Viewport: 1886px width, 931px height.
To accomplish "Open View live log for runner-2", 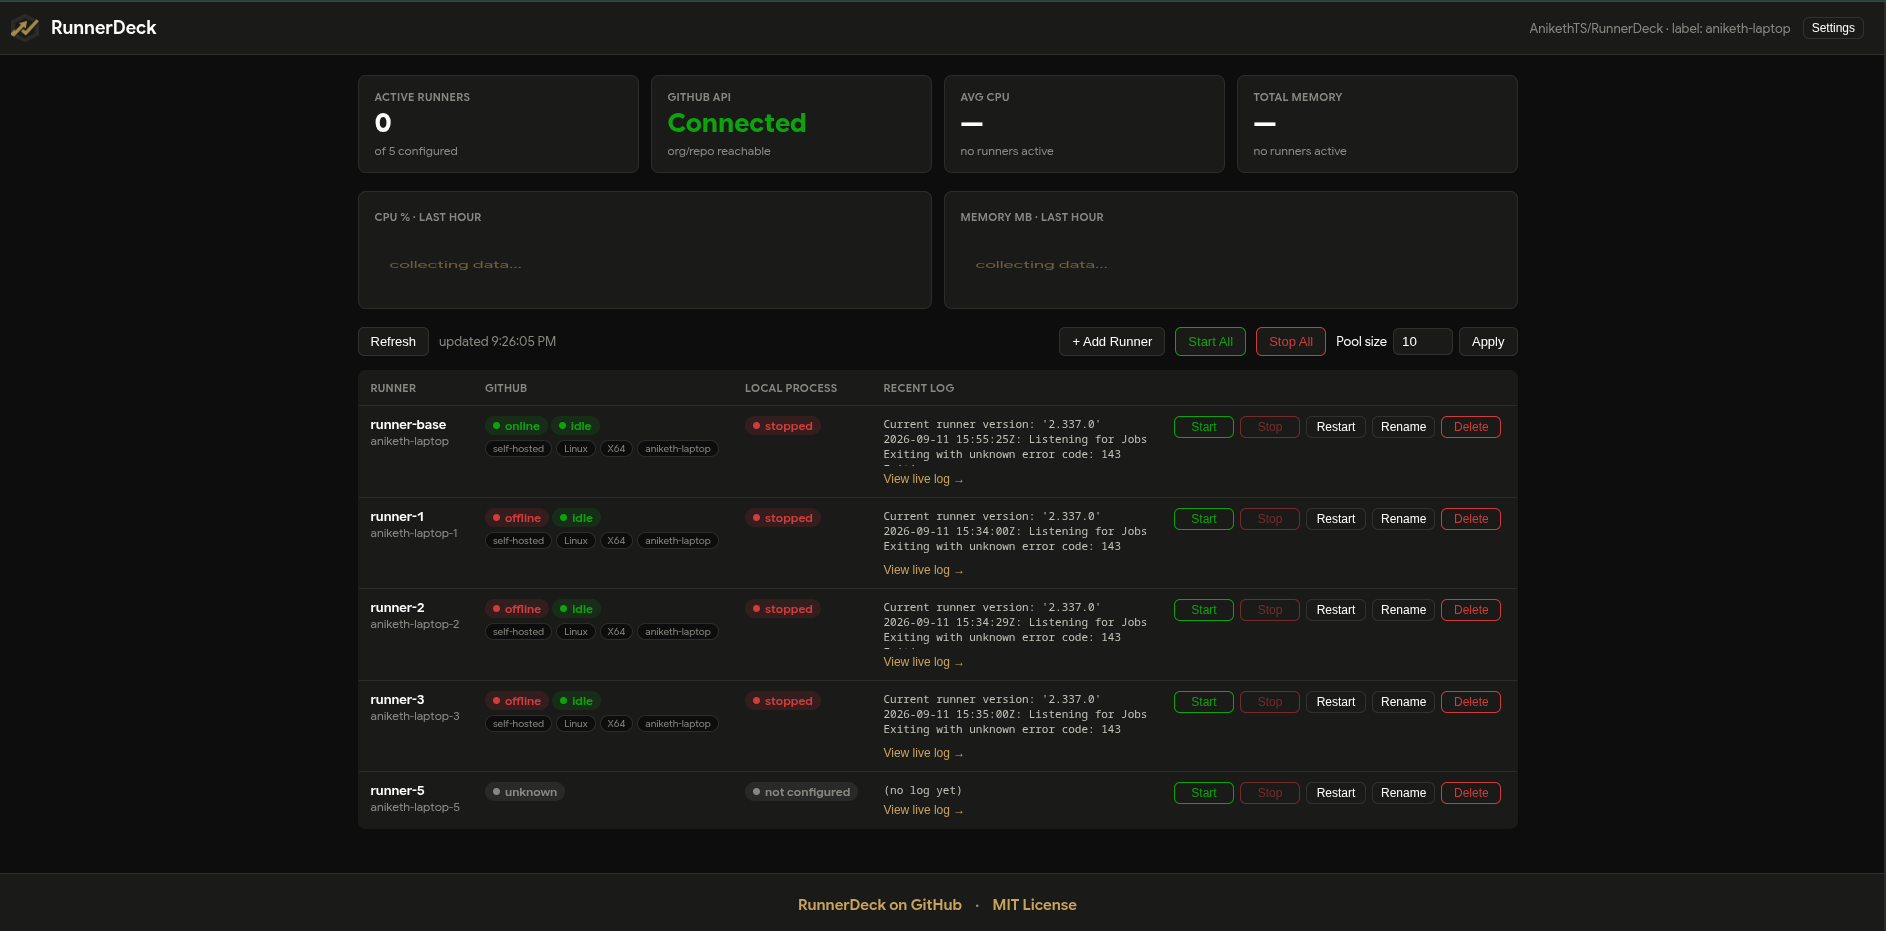I will point(923,662).
